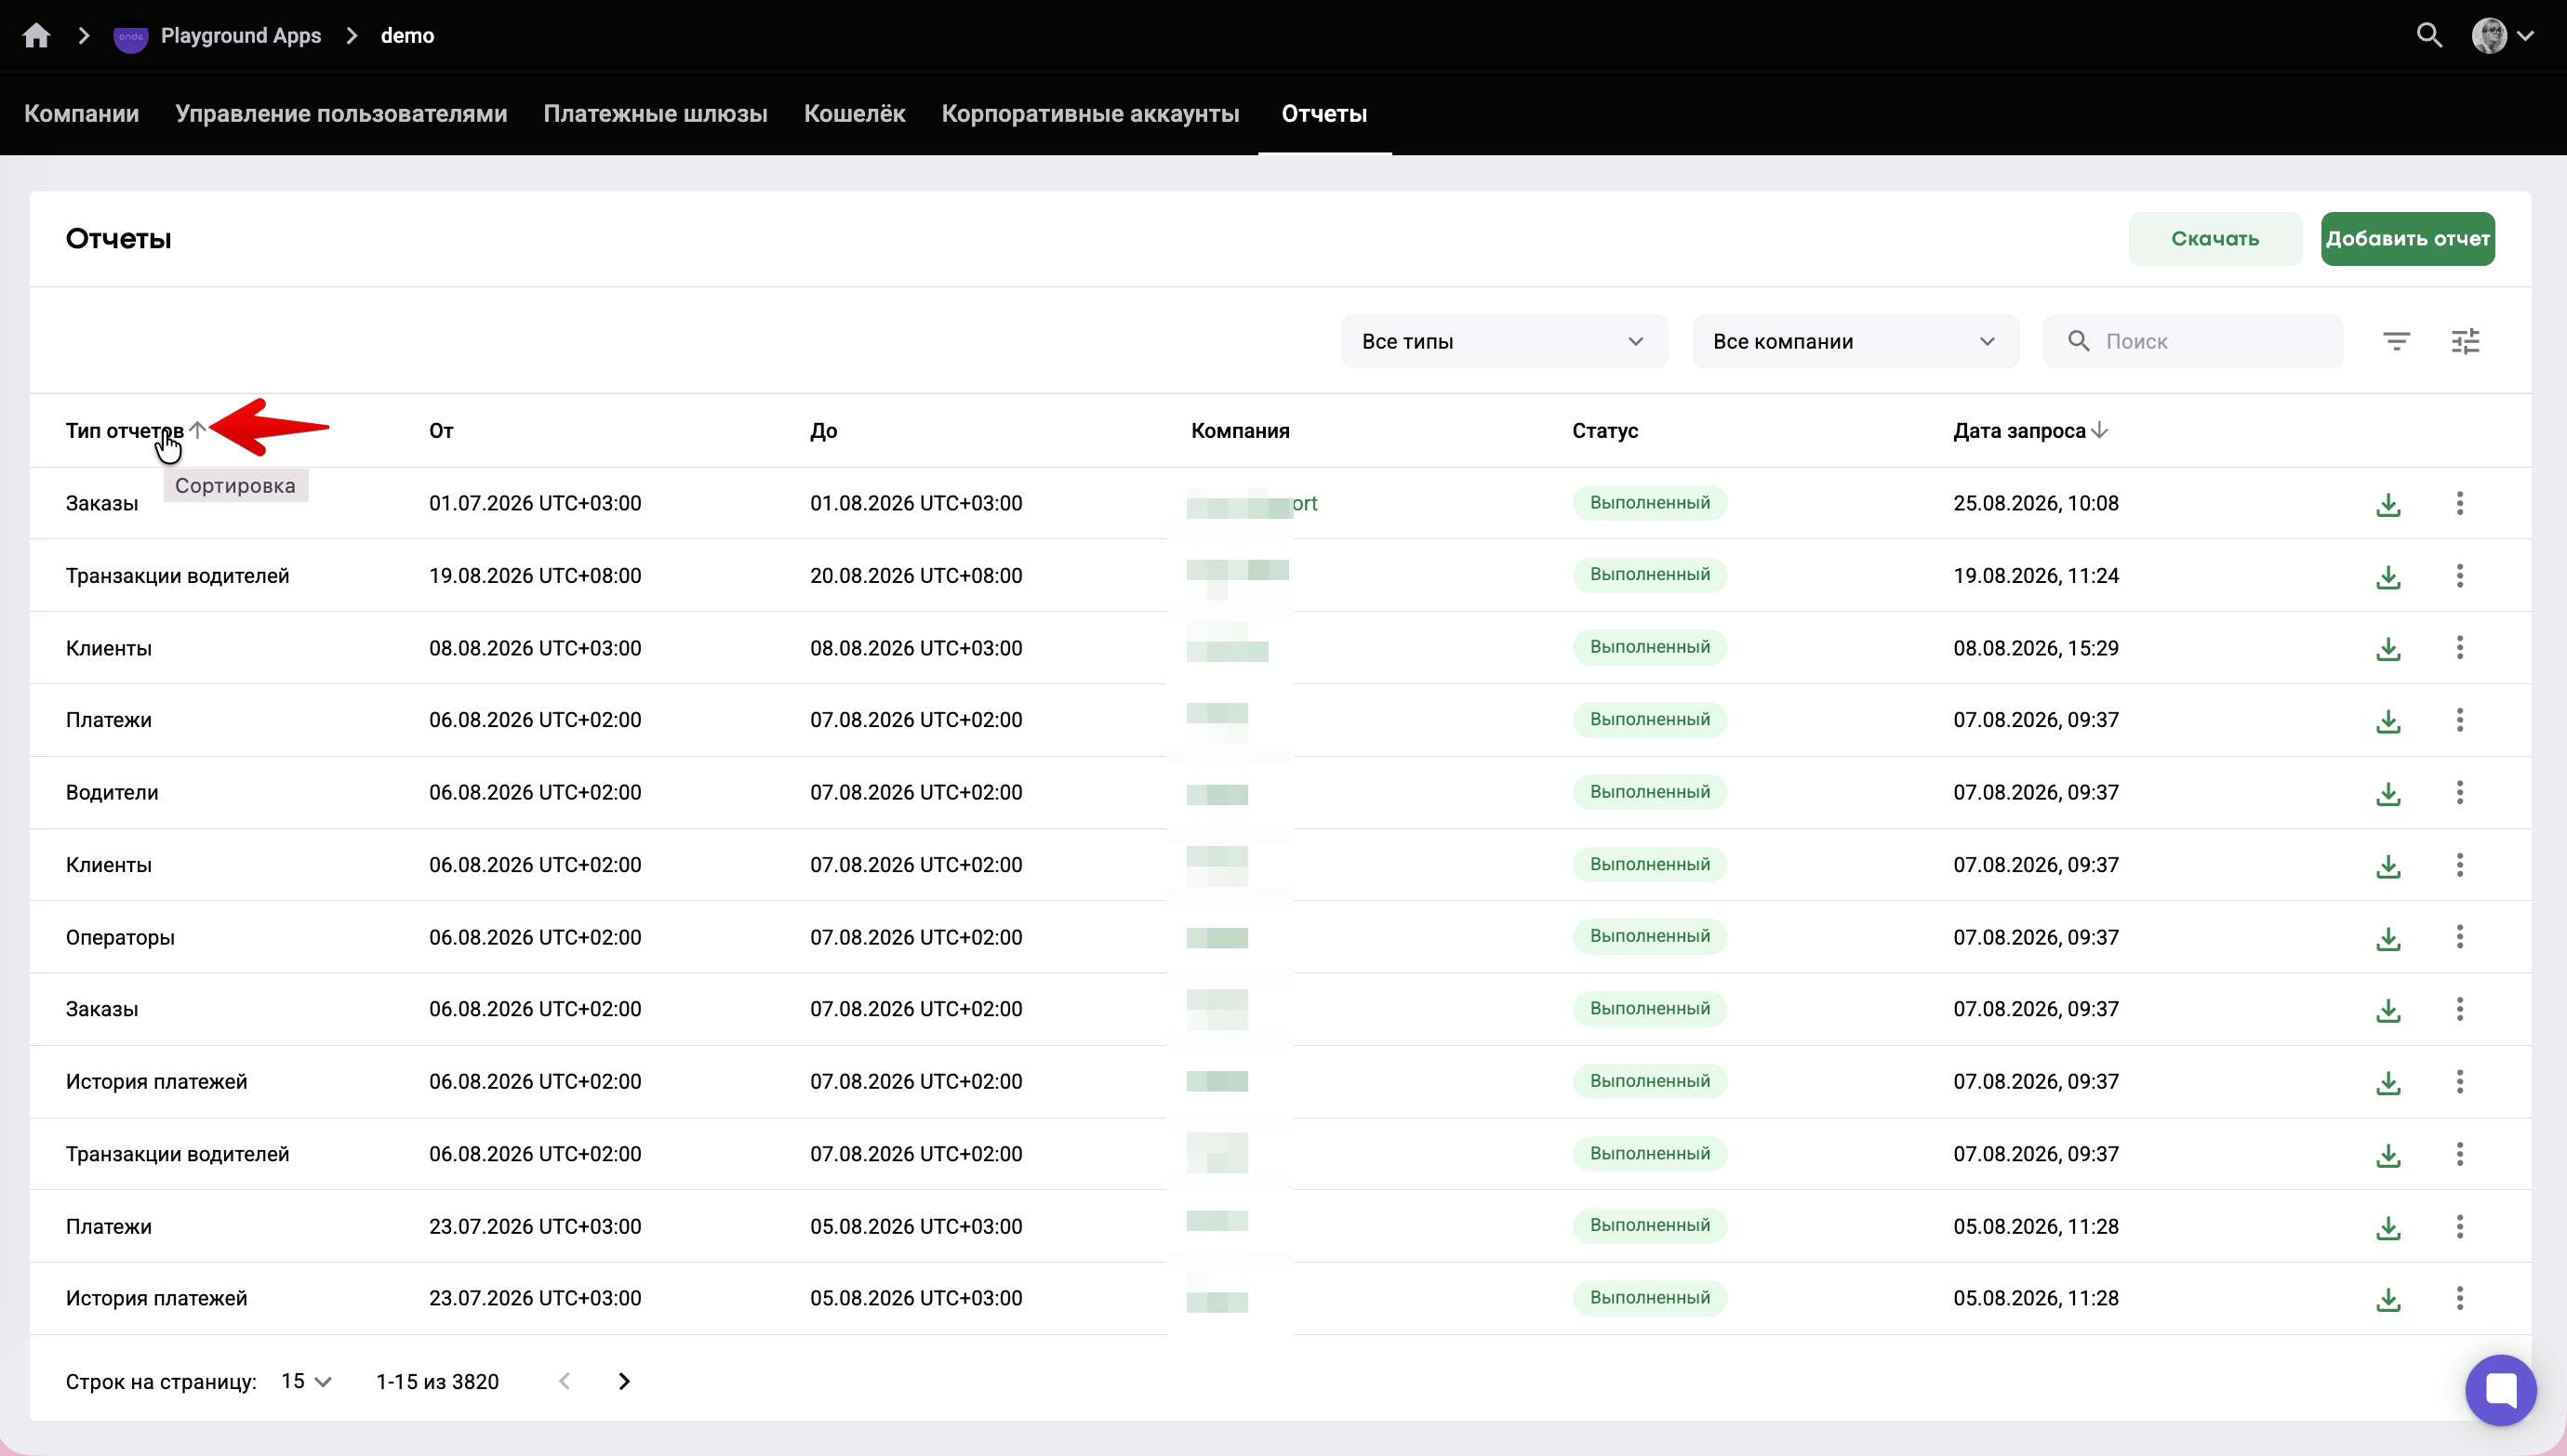The width and height of the screenshot is (2567, 1456).
Task: Go to the home icon in breadcrumb
Action: coord(37,36)
